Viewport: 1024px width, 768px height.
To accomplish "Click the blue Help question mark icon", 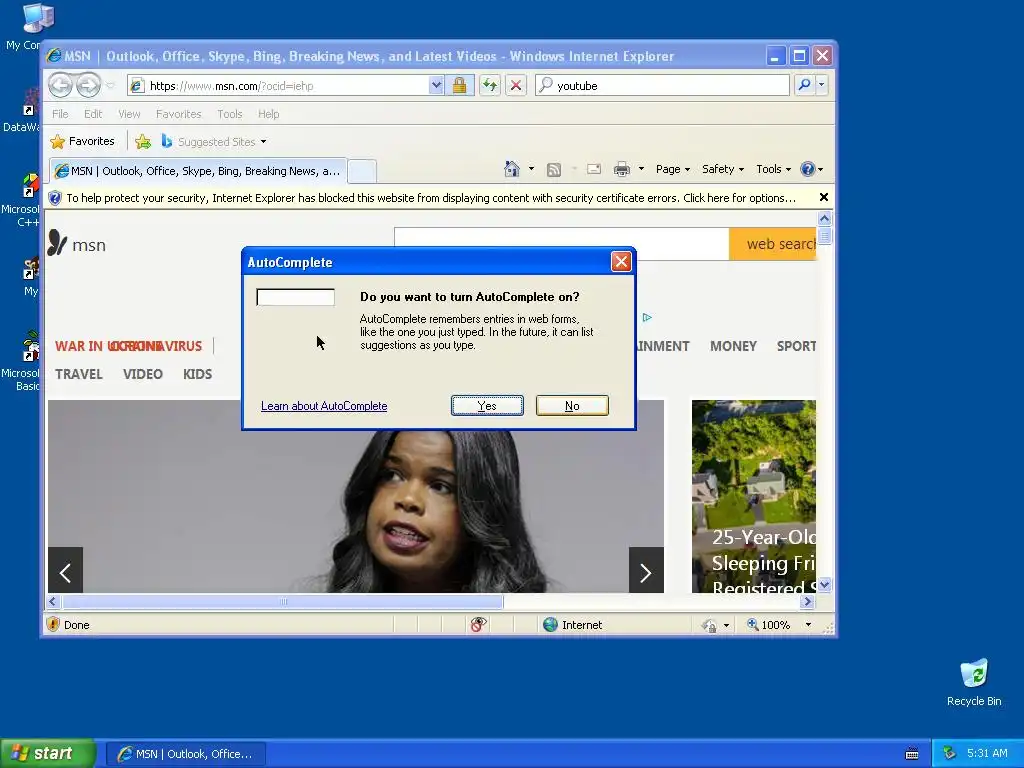I will (x=808, y=169).
